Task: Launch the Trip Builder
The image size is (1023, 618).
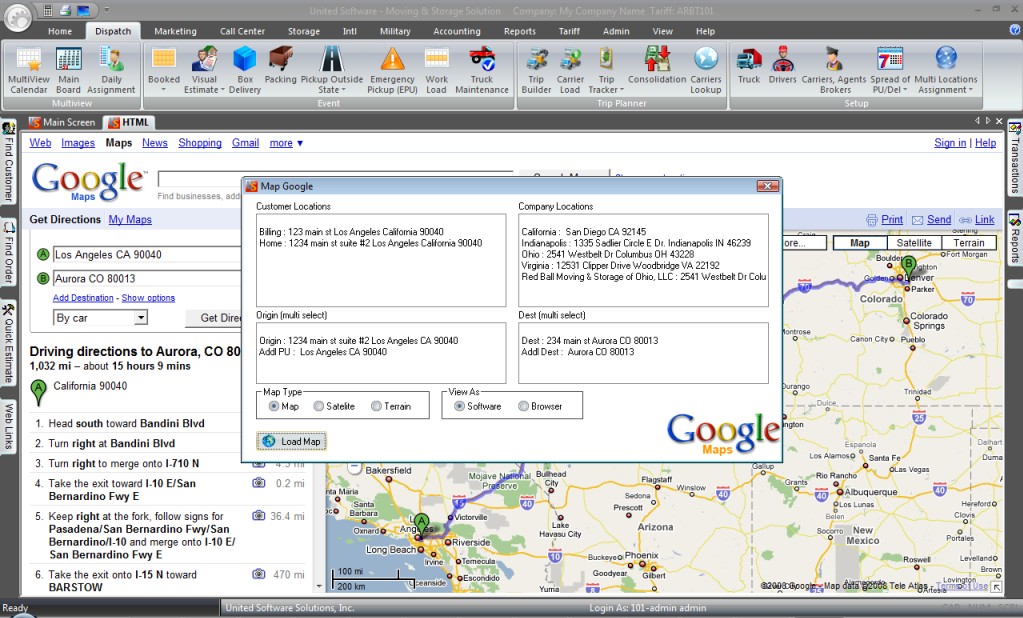Action: coord(536,71)
